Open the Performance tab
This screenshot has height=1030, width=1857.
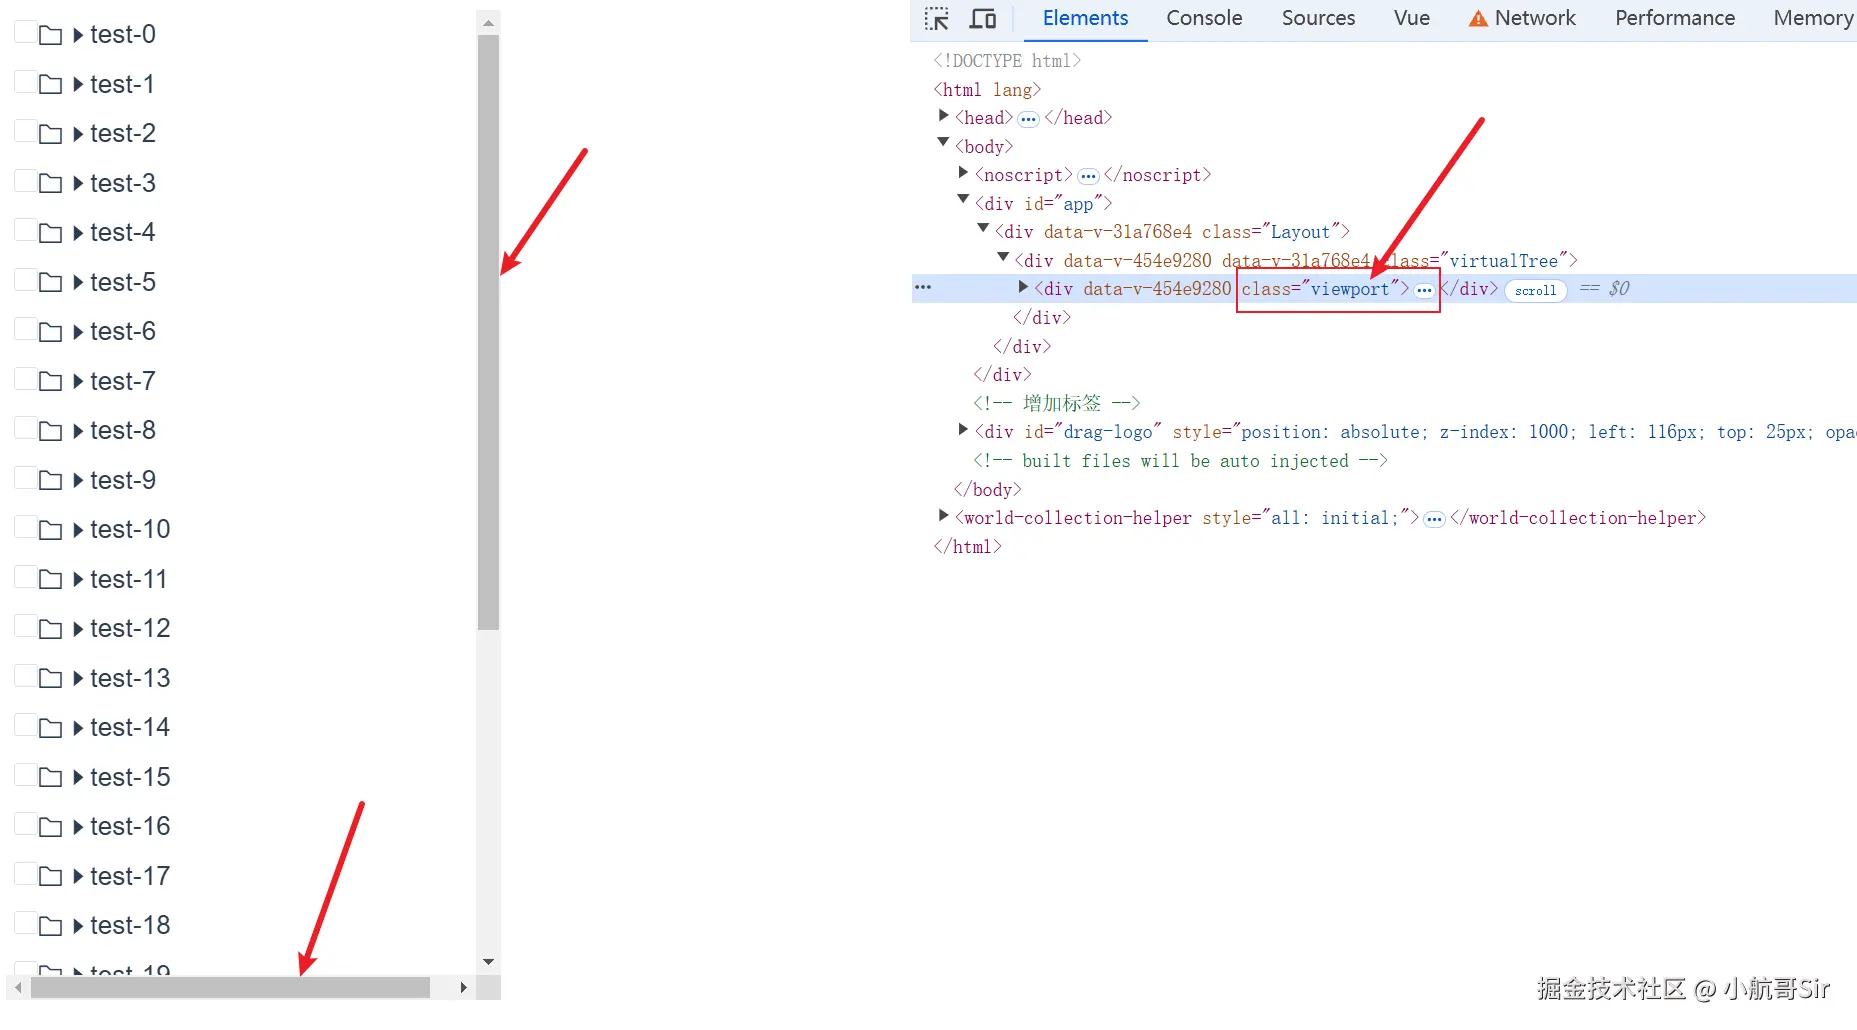pyautogui.click(x=1674, y=19)
